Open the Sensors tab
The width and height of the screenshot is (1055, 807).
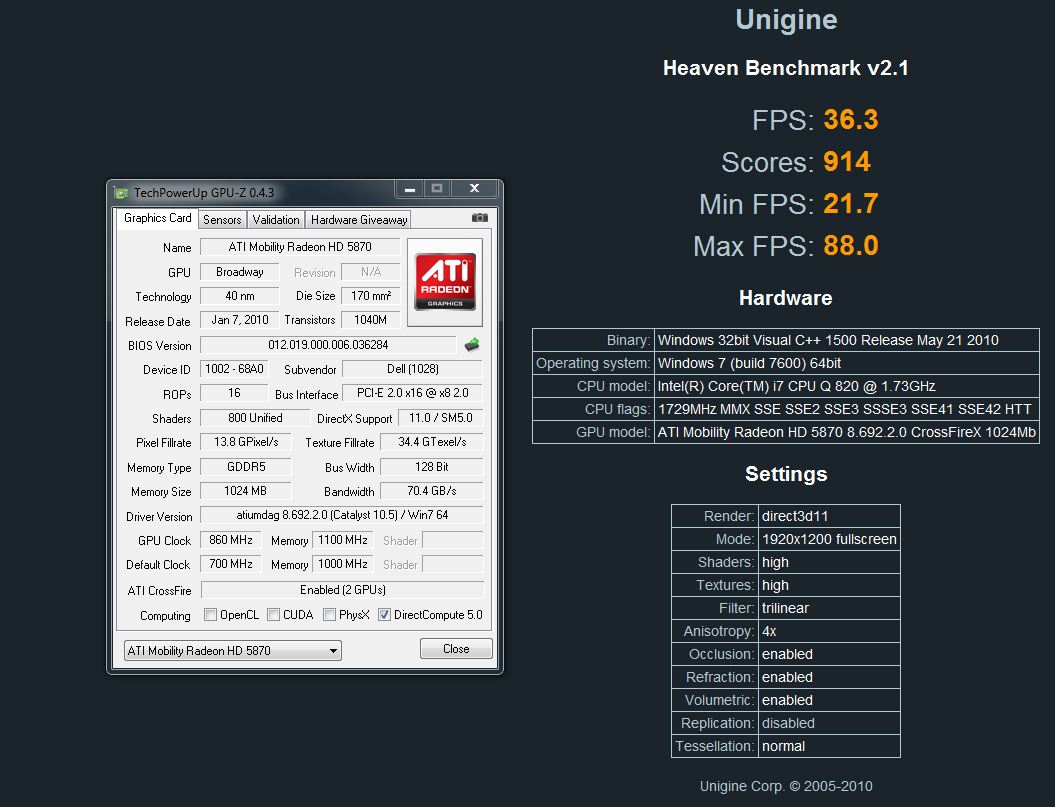point(222,219)
